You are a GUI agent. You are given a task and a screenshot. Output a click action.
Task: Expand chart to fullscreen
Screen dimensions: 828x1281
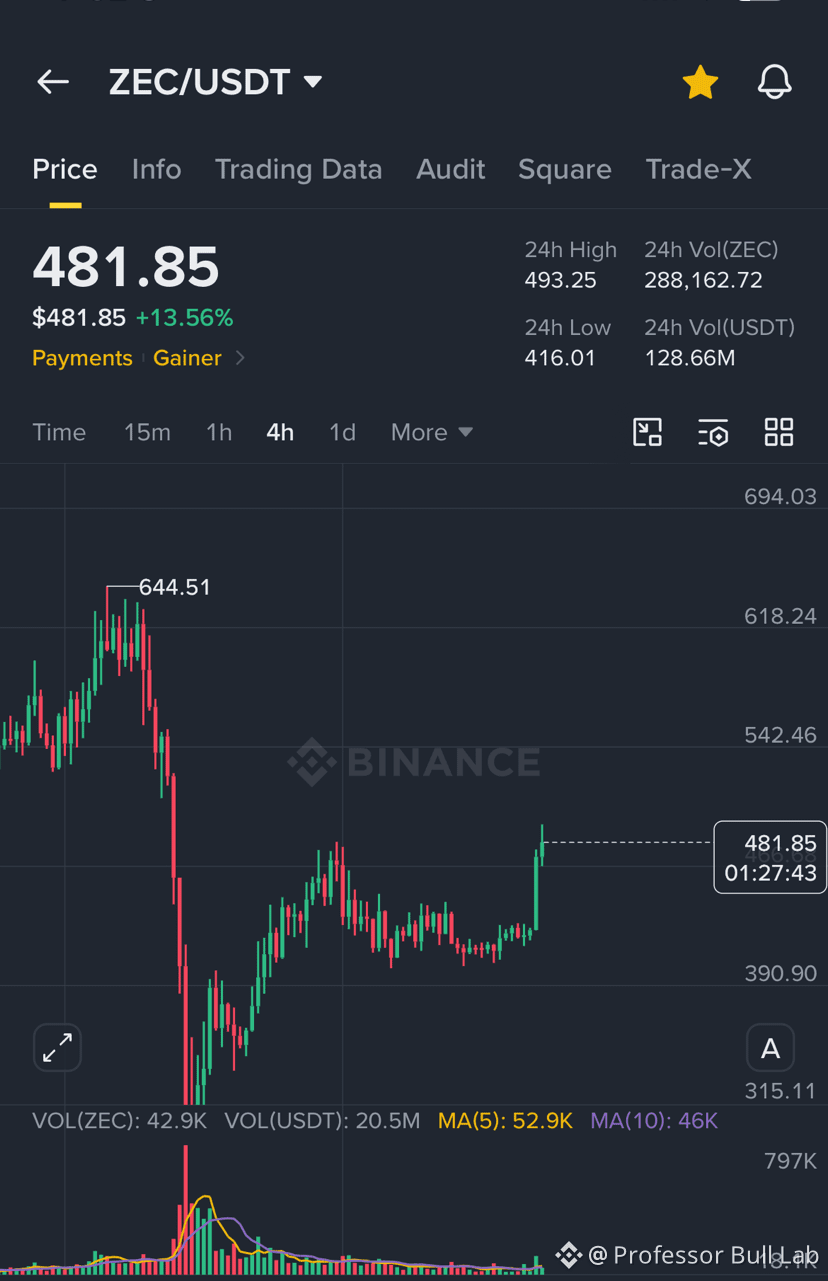pyautogui.click(x=57, y=1047)
